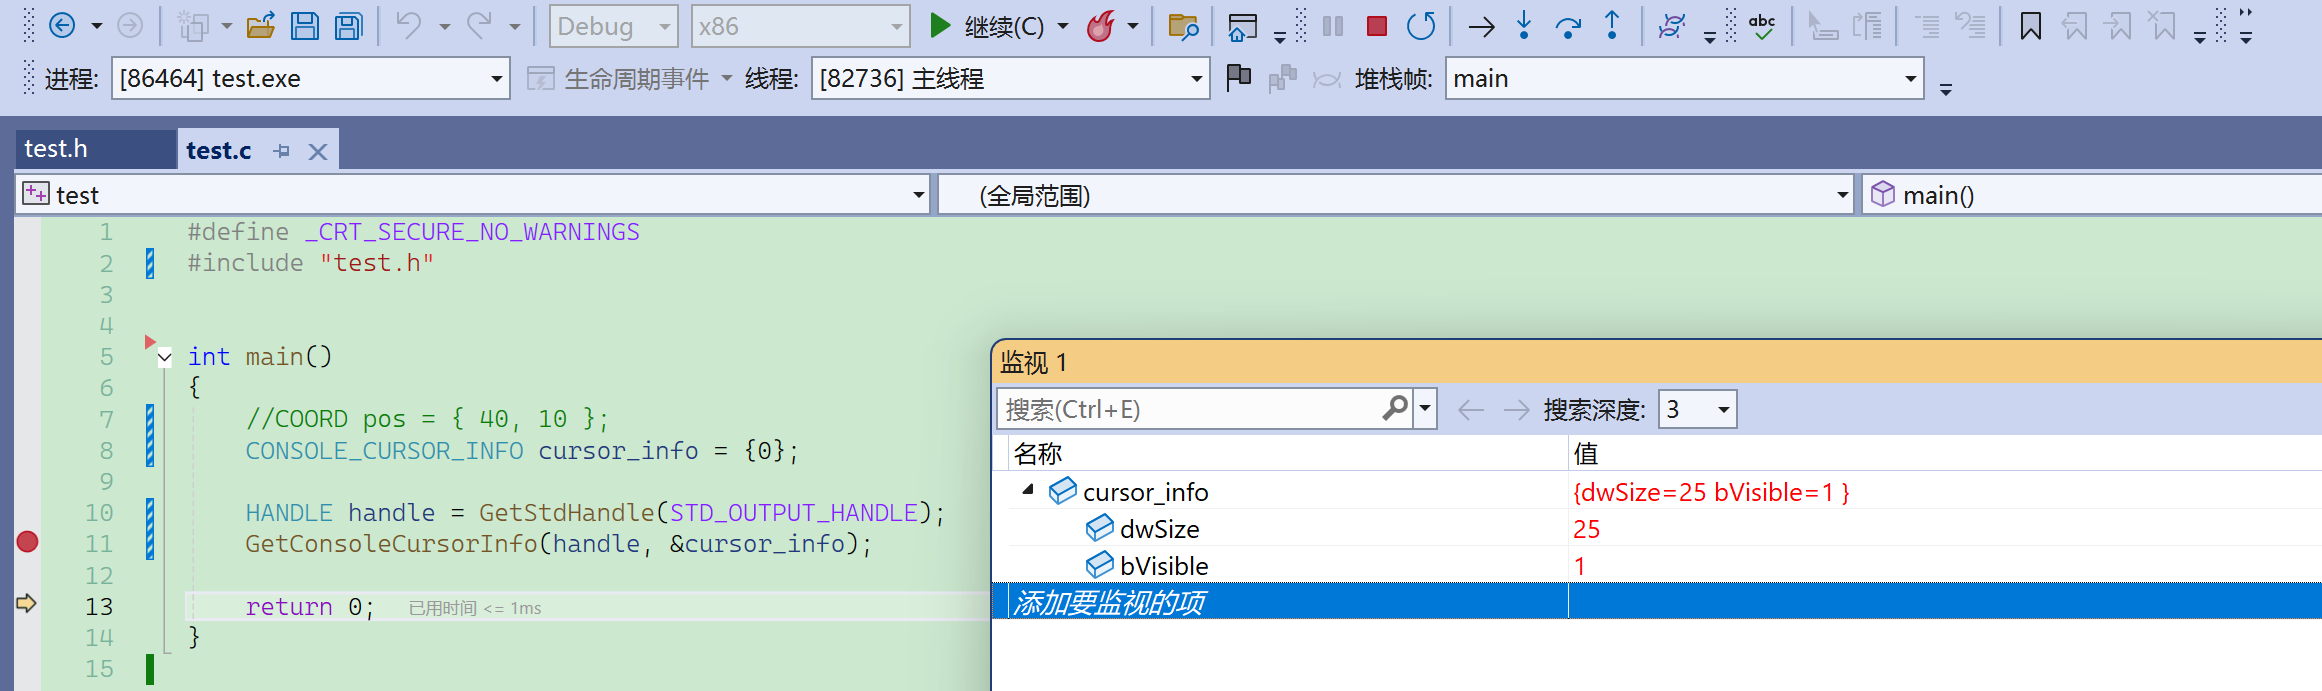The width and height of the screenshot is (2322, 691).
Task: Click the Redo arrow icon
Action: (x=480, y=26)
